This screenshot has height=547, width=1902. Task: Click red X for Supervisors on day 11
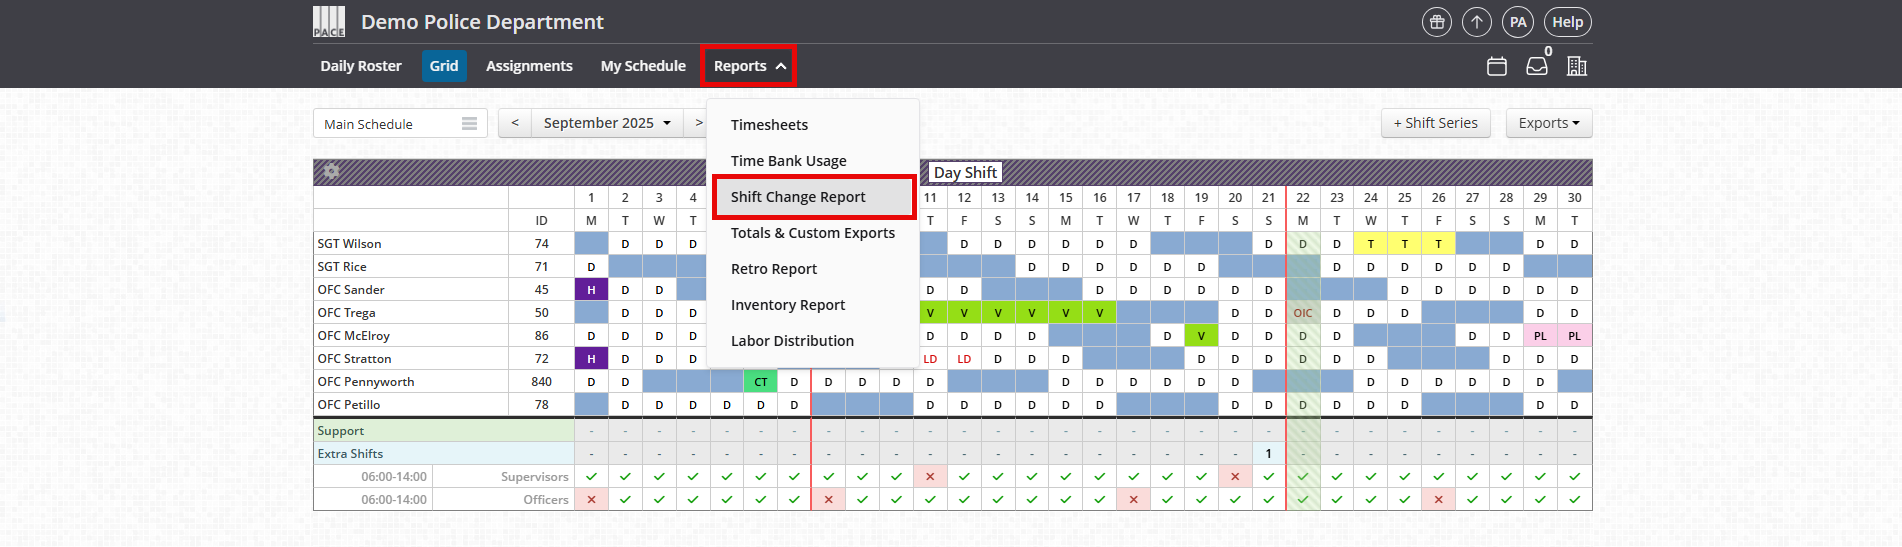(930, 476)
